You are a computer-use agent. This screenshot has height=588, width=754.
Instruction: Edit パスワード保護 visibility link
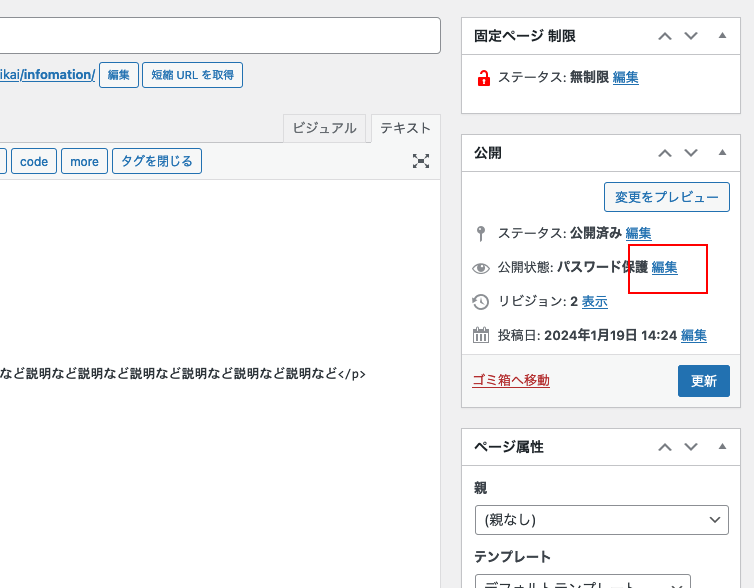(x=665, y=267)
